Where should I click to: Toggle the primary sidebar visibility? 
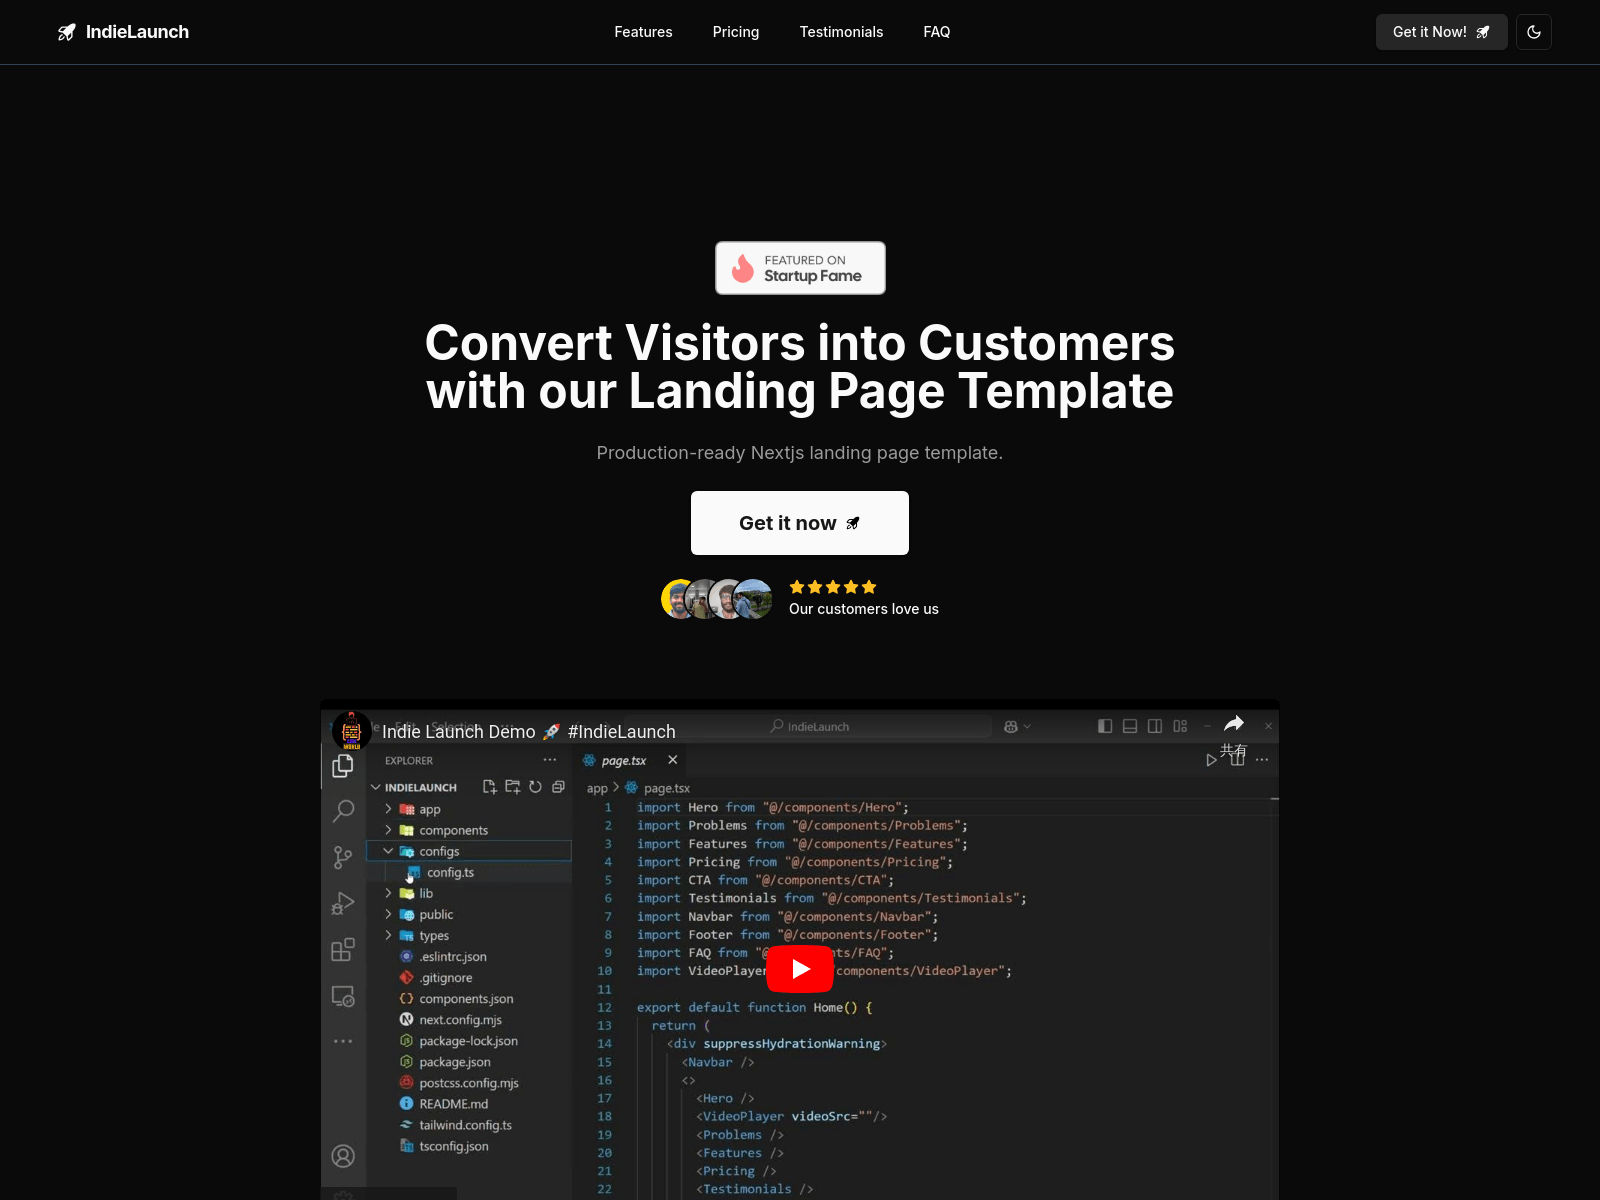tap(1105, 726)
